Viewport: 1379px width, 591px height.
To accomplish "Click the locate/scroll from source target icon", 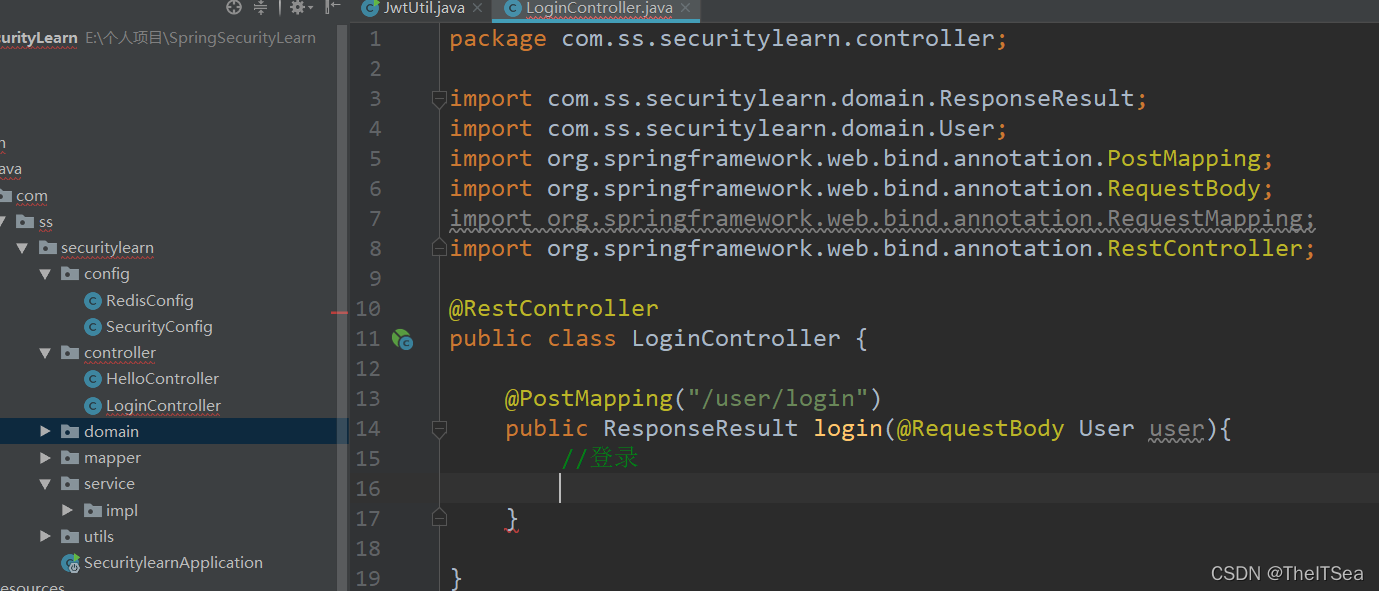I will pyautogui.click(x=234, y=8).
